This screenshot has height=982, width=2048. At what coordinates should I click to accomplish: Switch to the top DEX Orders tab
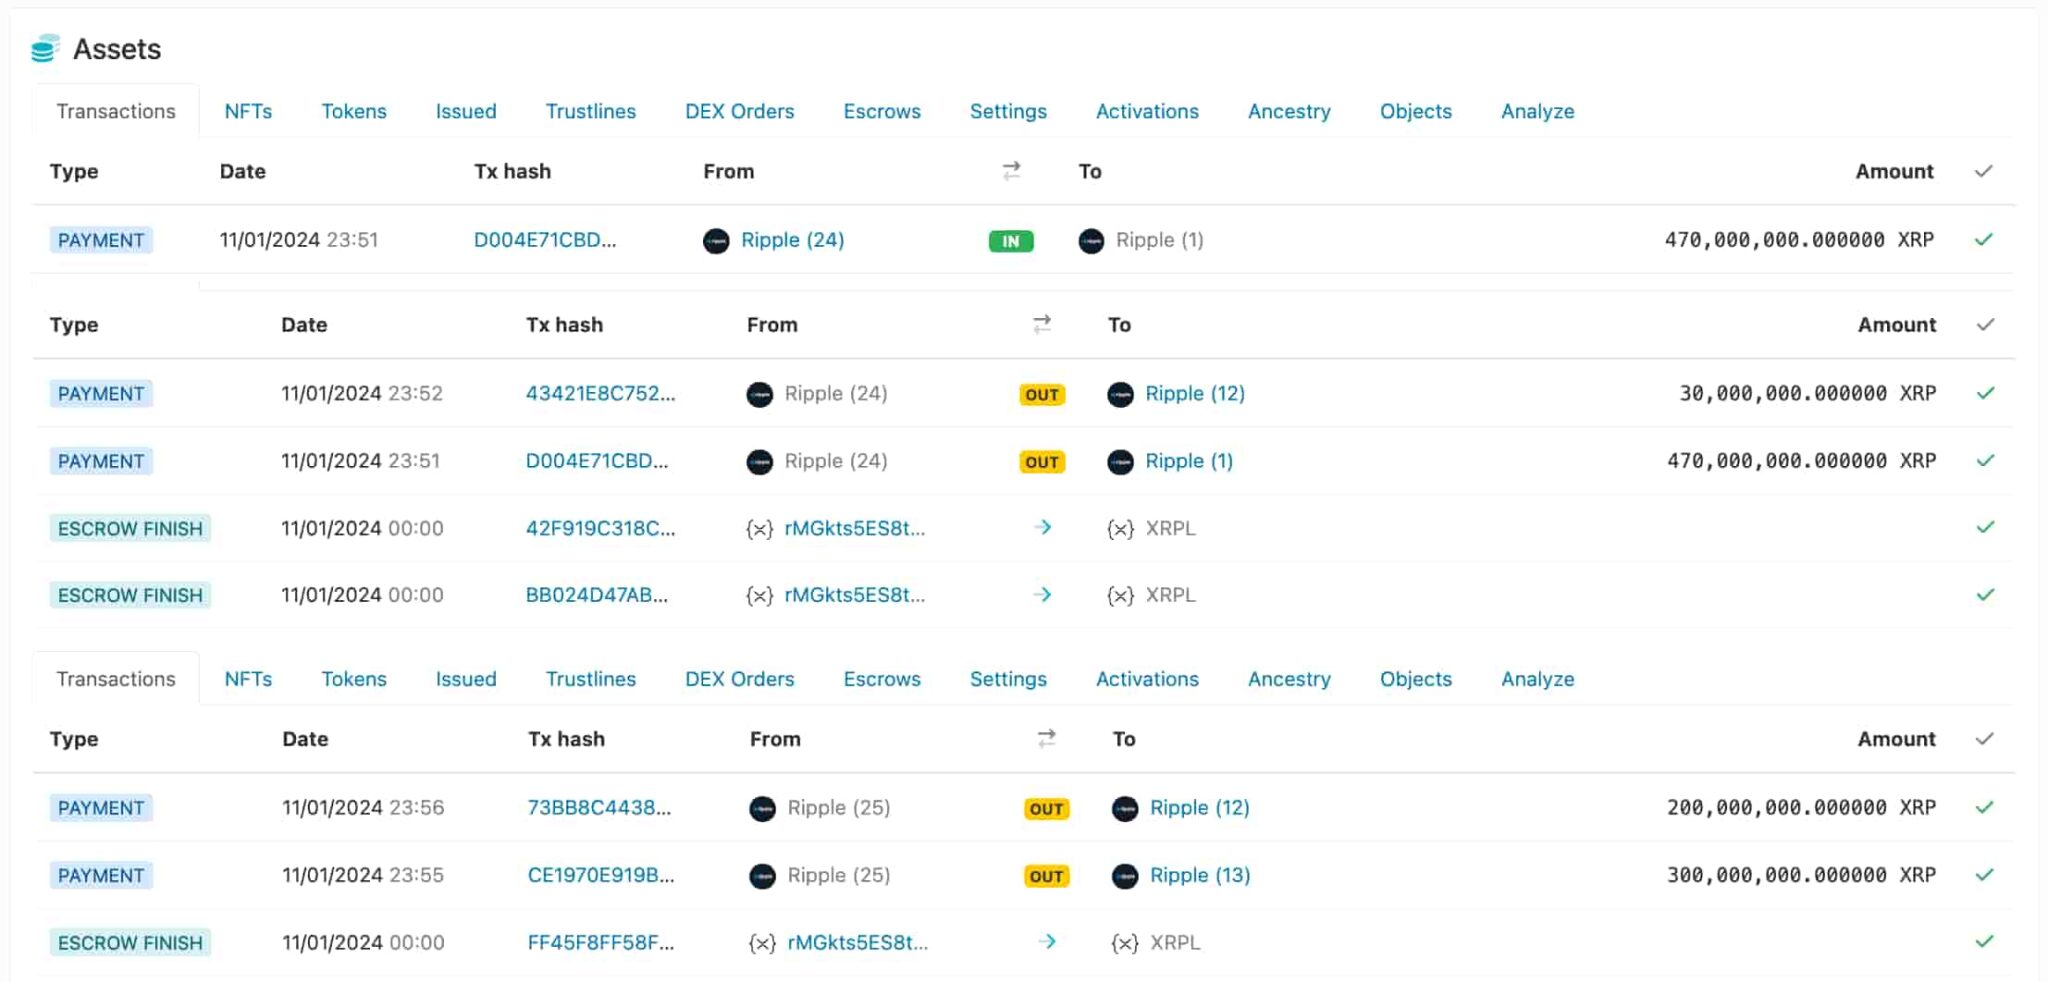(739, 111)
